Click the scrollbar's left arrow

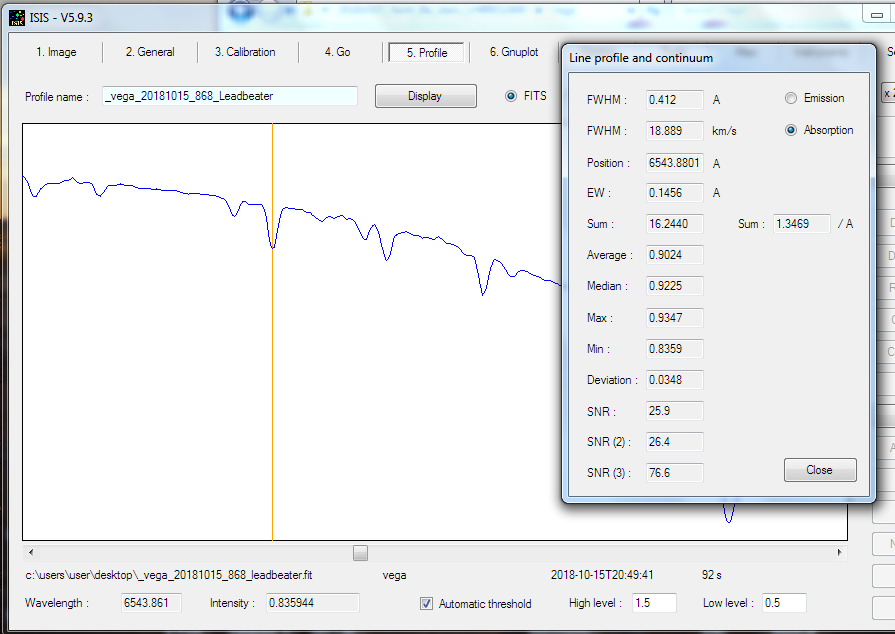click(31, 552)
